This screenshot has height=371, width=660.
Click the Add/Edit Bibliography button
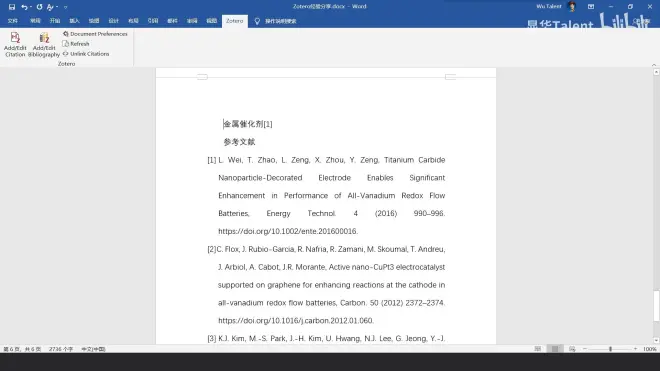(x=44, y=45)
